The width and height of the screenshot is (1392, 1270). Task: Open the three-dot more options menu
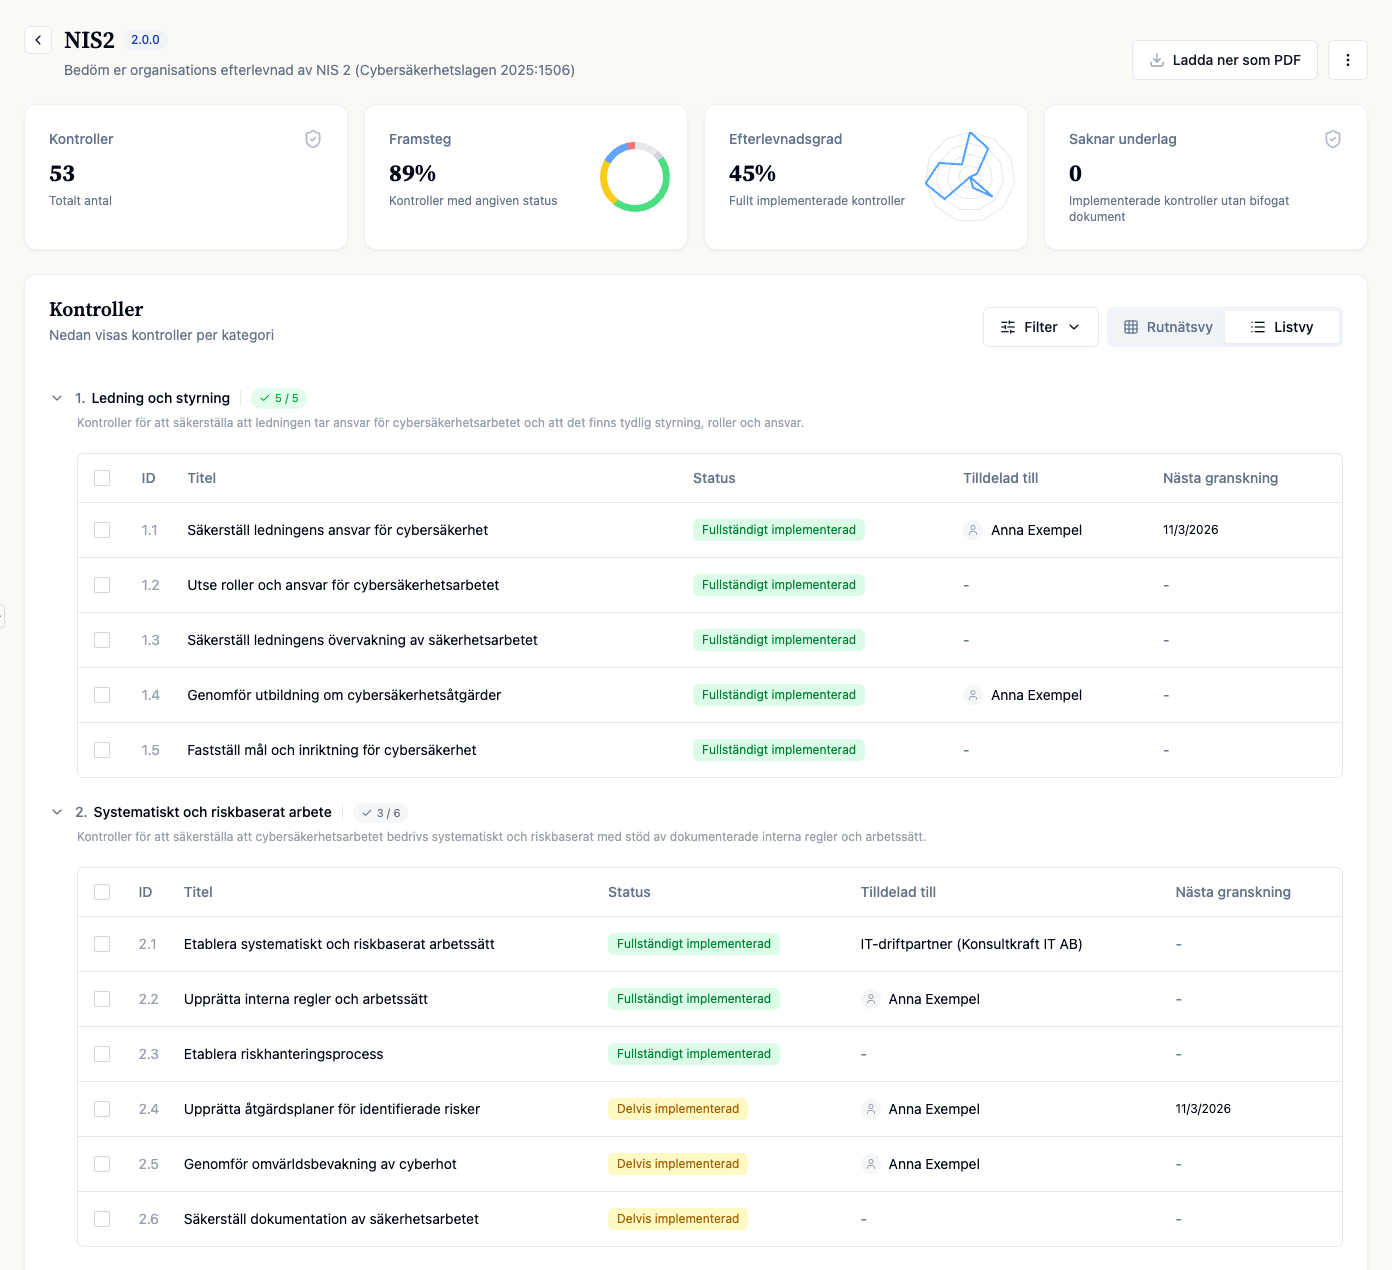point(1348,60)
